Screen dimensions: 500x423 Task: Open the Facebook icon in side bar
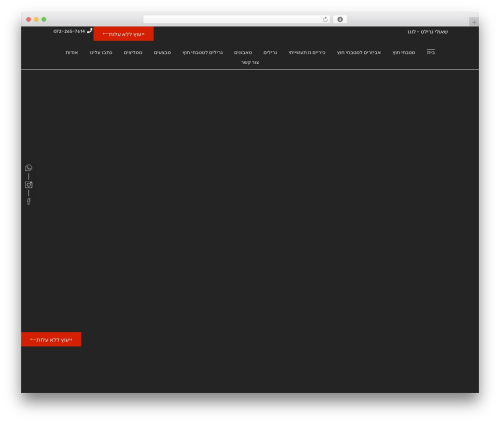[29, 201]
